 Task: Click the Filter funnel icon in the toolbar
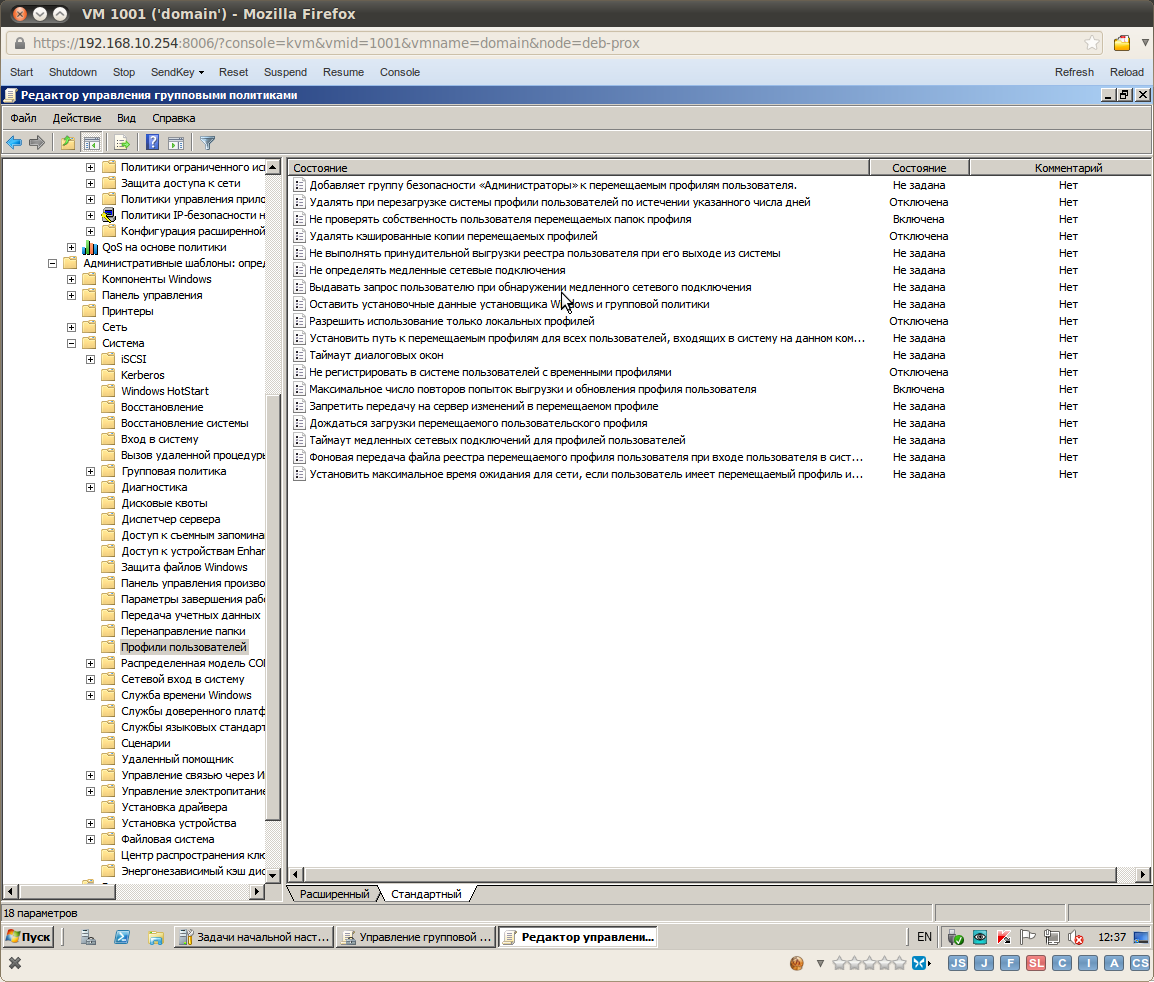[208, 143]
